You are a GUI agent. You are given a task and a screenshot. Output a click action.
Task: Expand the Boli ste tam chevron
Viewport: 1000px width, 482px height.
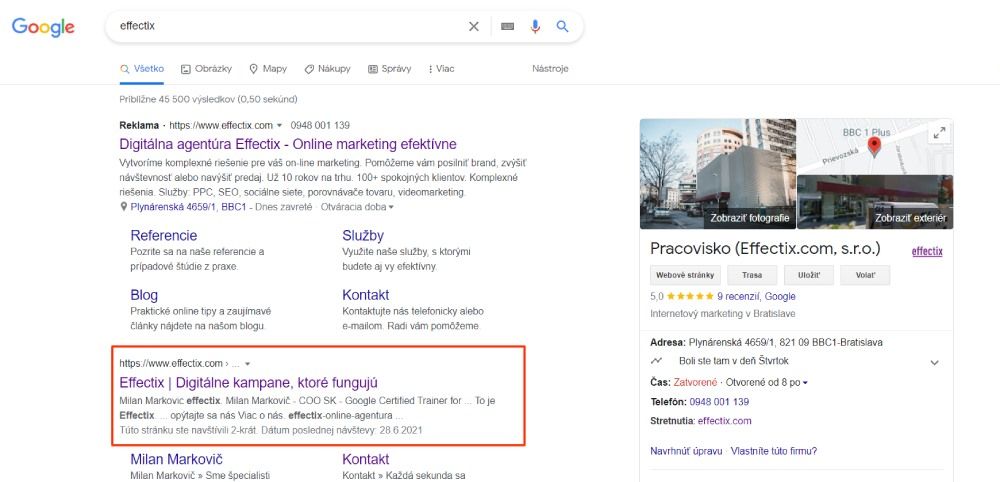pos(934,362)
